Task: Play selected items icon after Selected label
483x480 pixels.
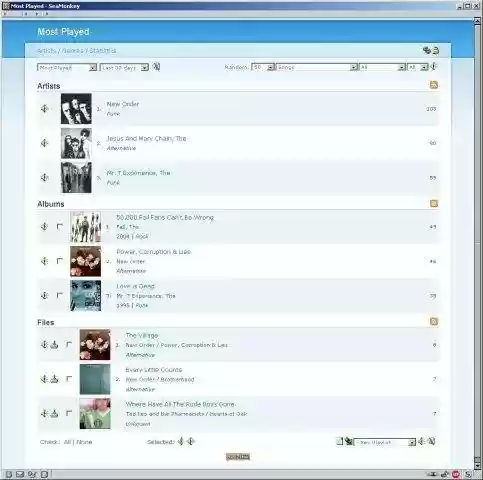Action: coord(181,442)
